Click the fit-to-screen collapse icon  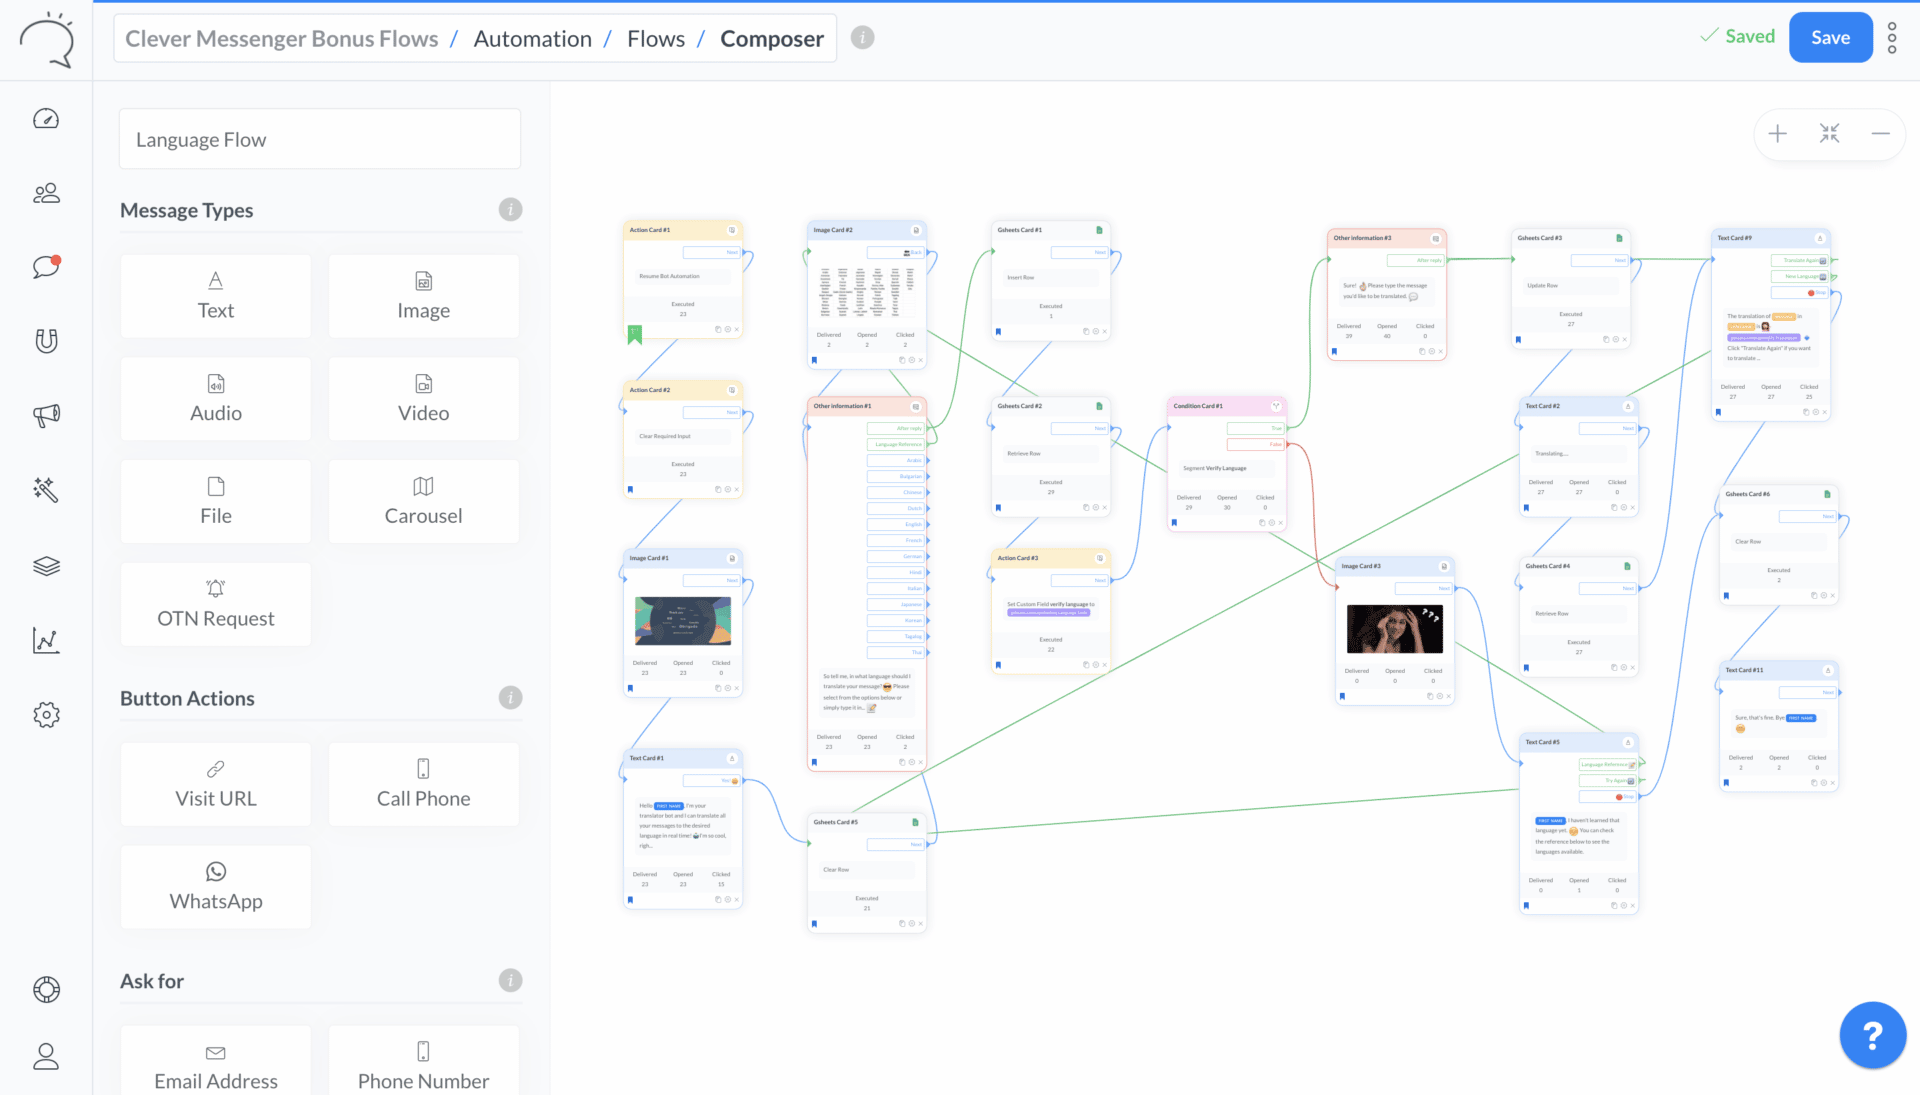click(x=1829, y=133)
